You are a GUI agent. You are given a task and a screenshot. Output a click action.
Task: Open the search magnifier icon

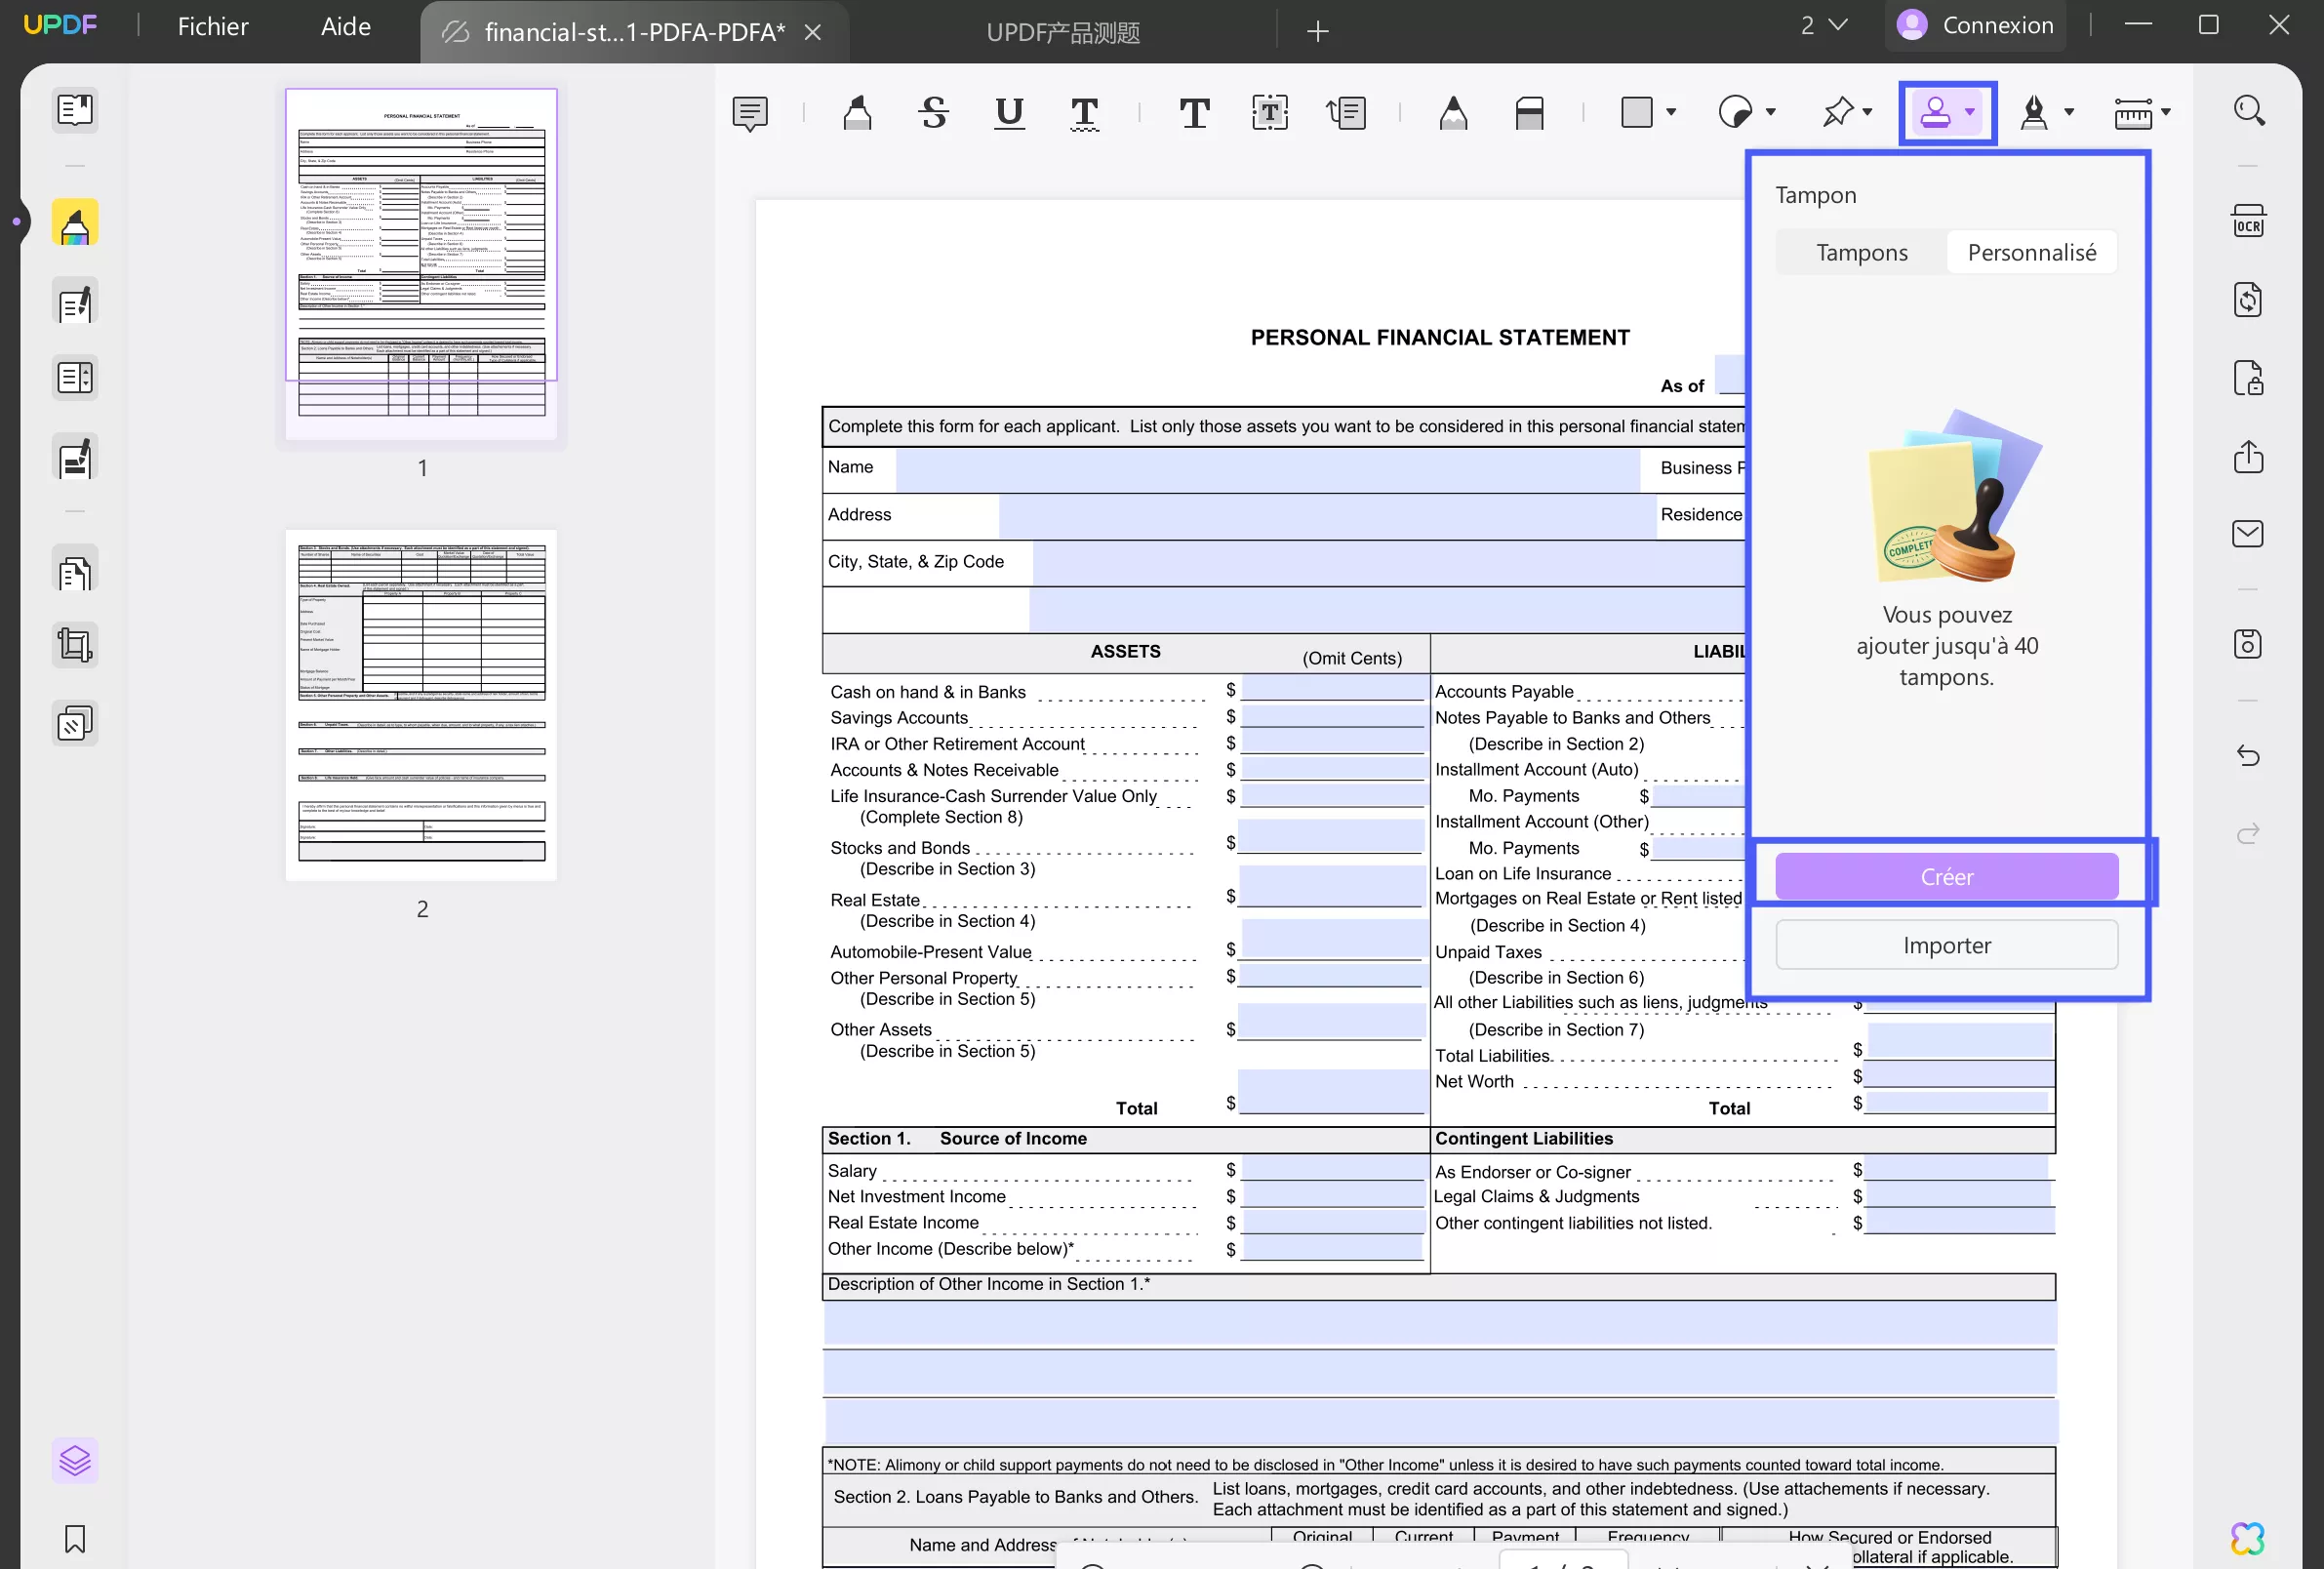coord(2248,110)
